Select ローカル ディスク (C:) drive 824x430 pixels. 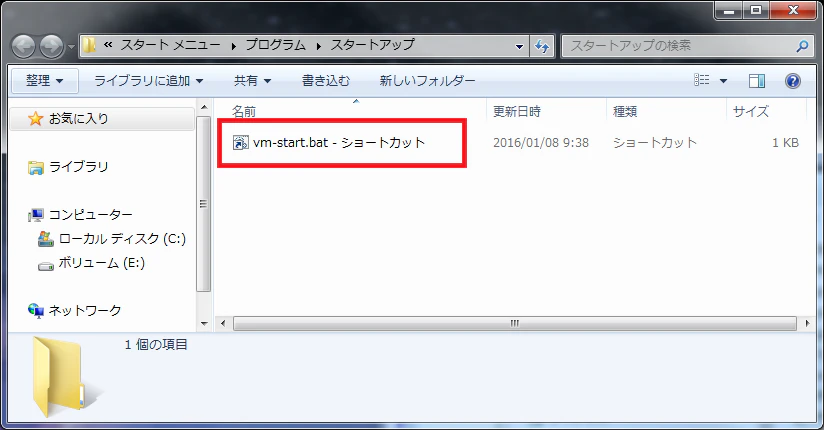coord(122,239)
